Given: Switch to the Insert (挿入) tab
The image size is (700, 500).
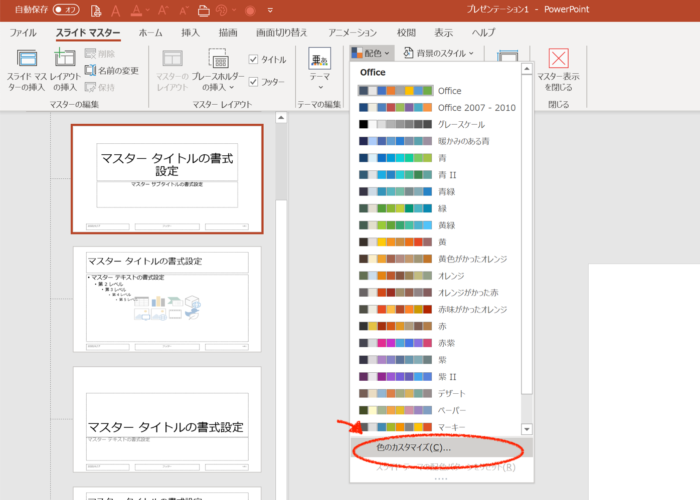Looking at the screenshot, I should (x=191, y=33).
